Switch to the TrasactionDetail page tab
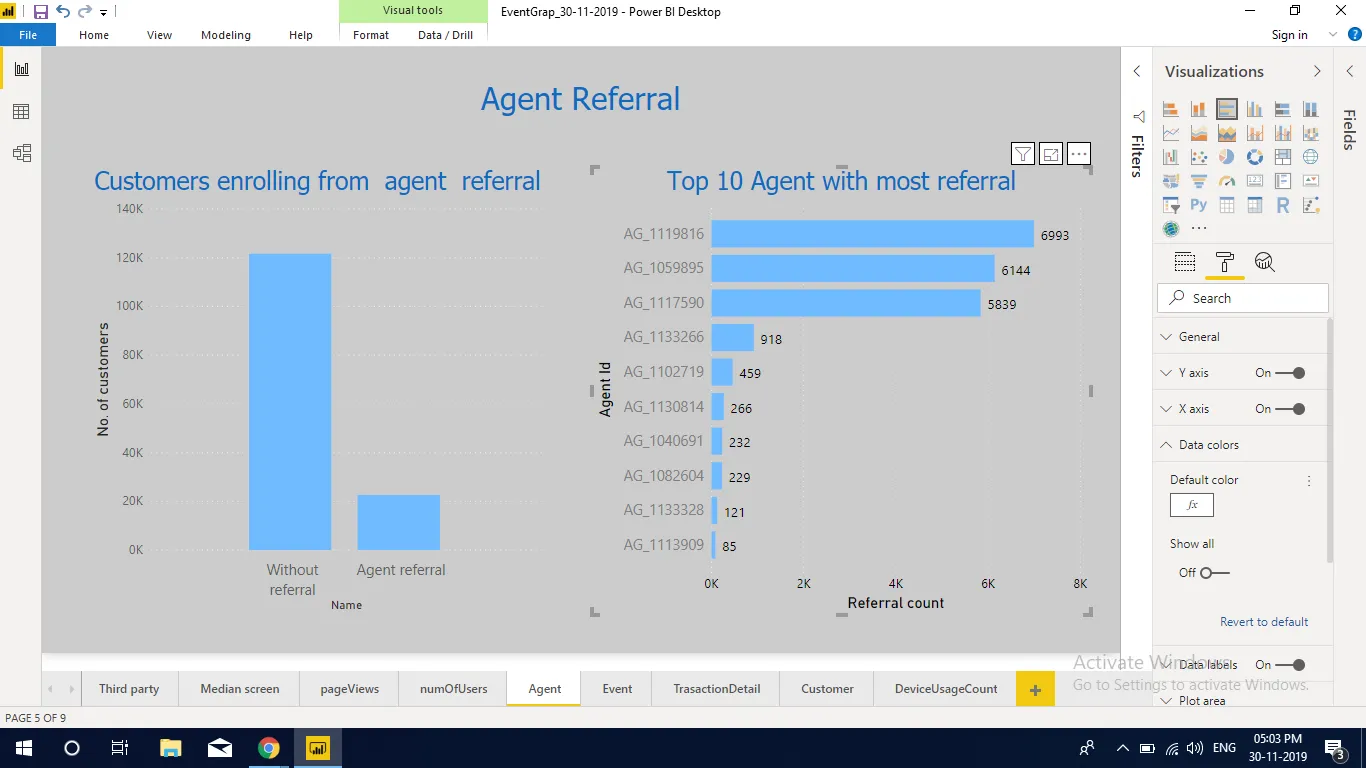The height and width of the screenshot is (768, 1366). pos(717,689)
